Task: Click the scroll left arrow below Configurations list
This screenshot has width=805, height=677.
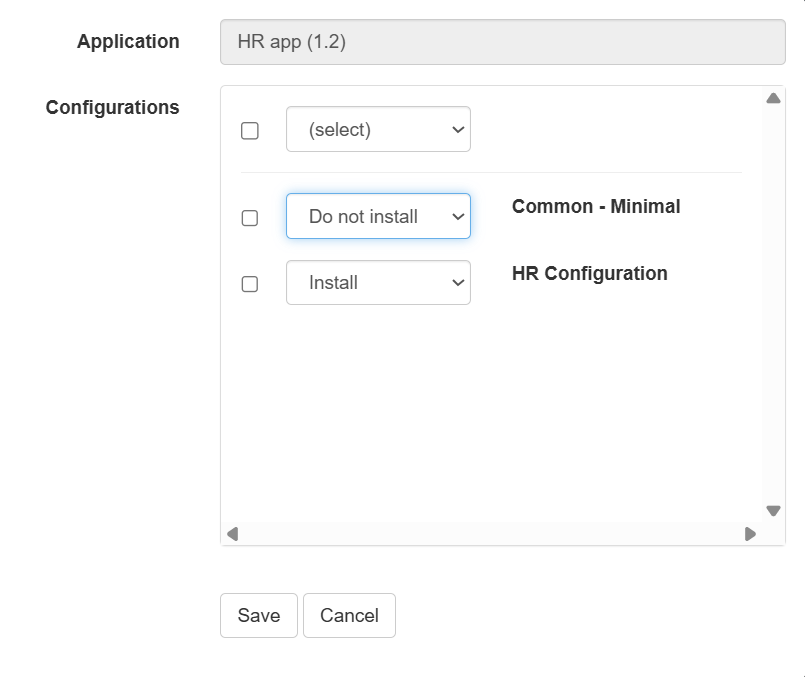Action: tap(233, 534)
